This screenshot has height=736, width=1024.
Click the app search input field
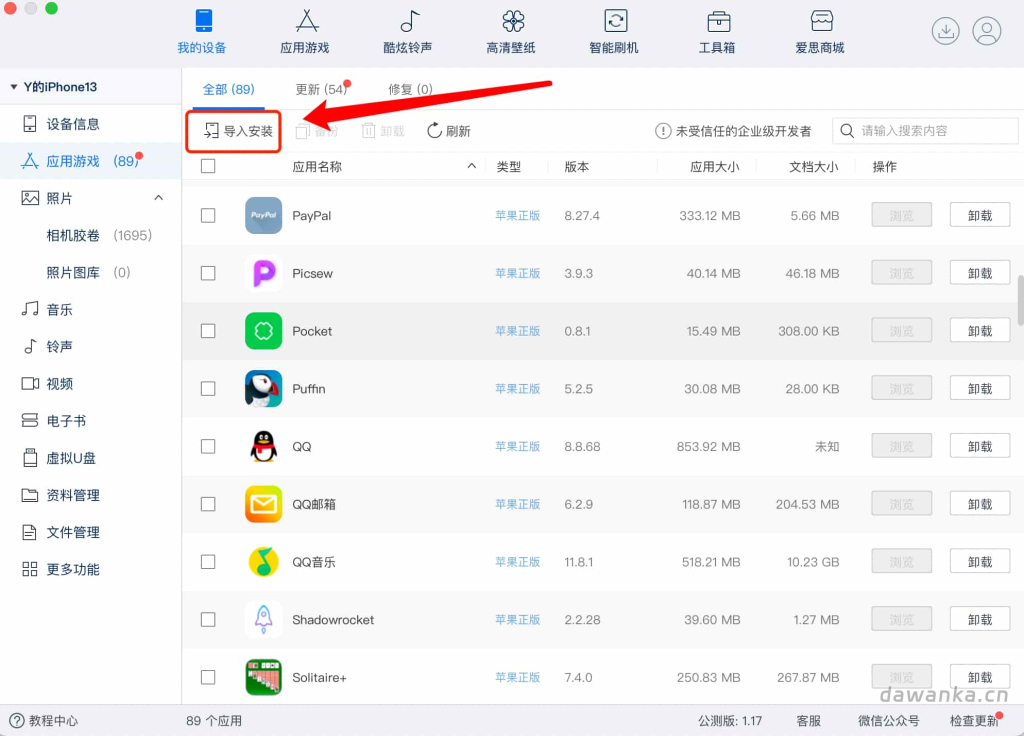pos(925,131)
